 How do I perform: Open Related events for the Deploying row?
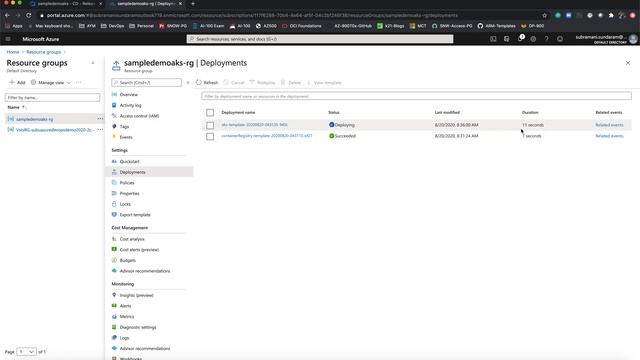tap(609, 125)
